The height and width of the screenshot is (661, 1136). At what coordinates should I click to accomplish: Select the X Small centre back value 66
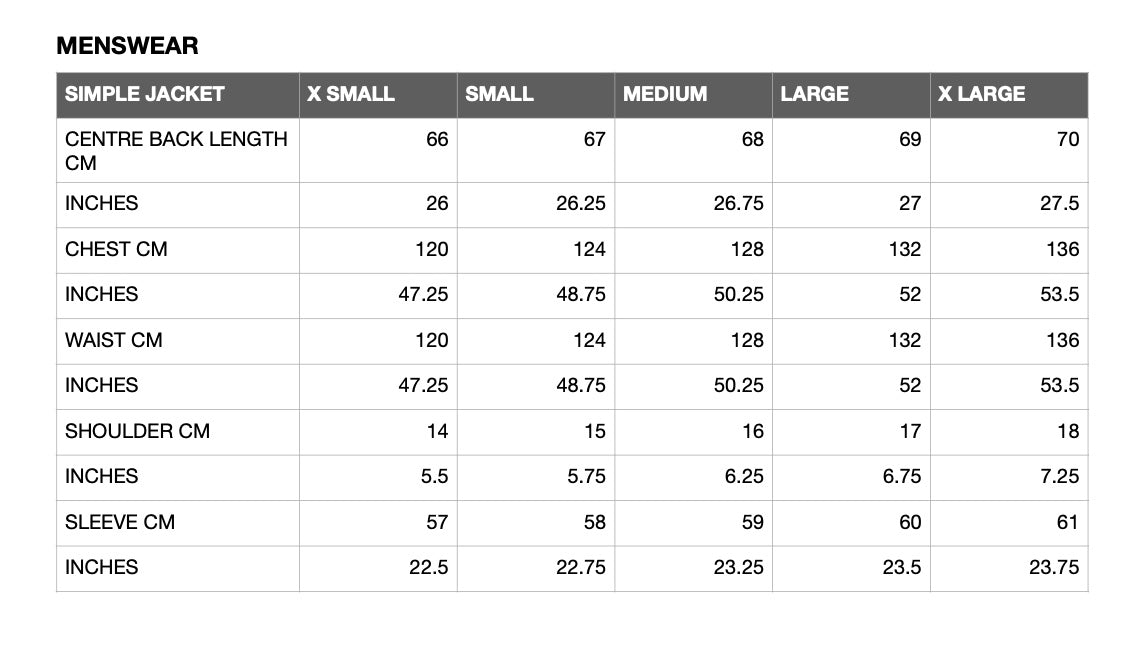coord(437,139)
